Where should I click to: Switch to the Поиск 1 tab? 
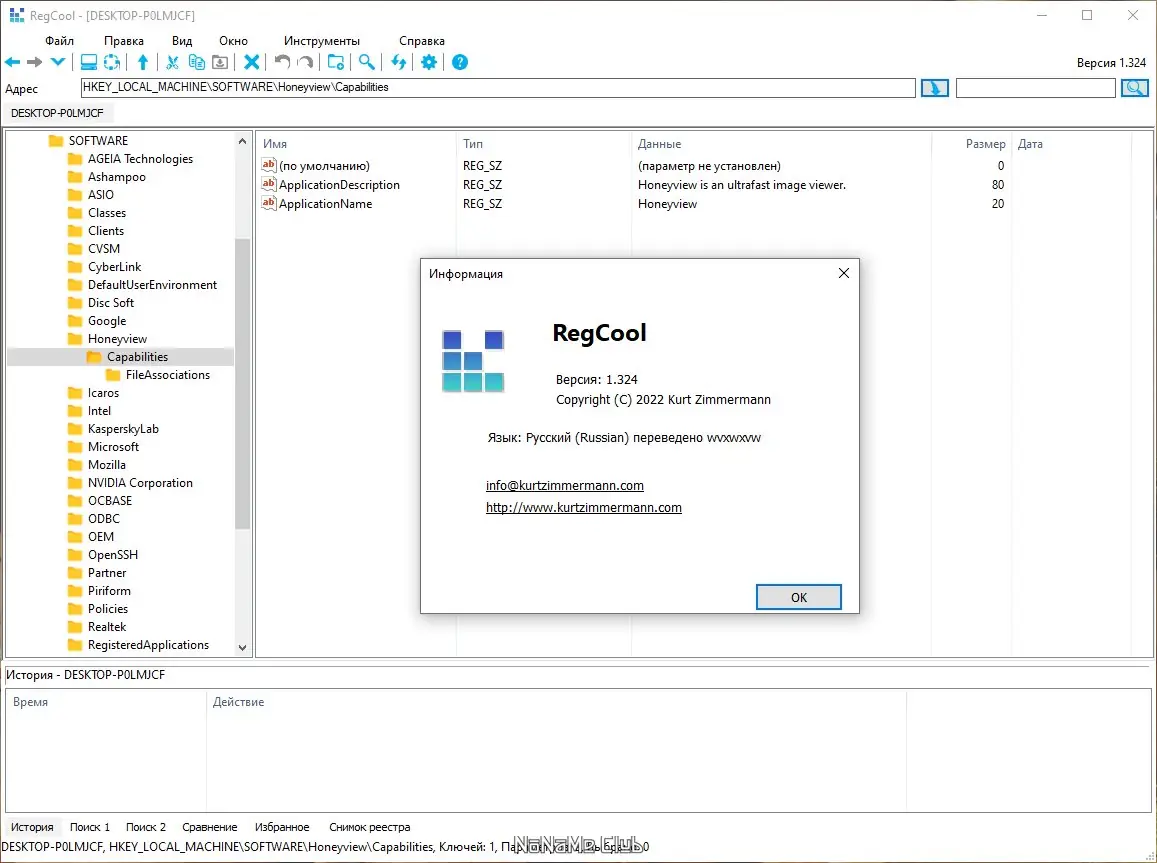[89, 827]
